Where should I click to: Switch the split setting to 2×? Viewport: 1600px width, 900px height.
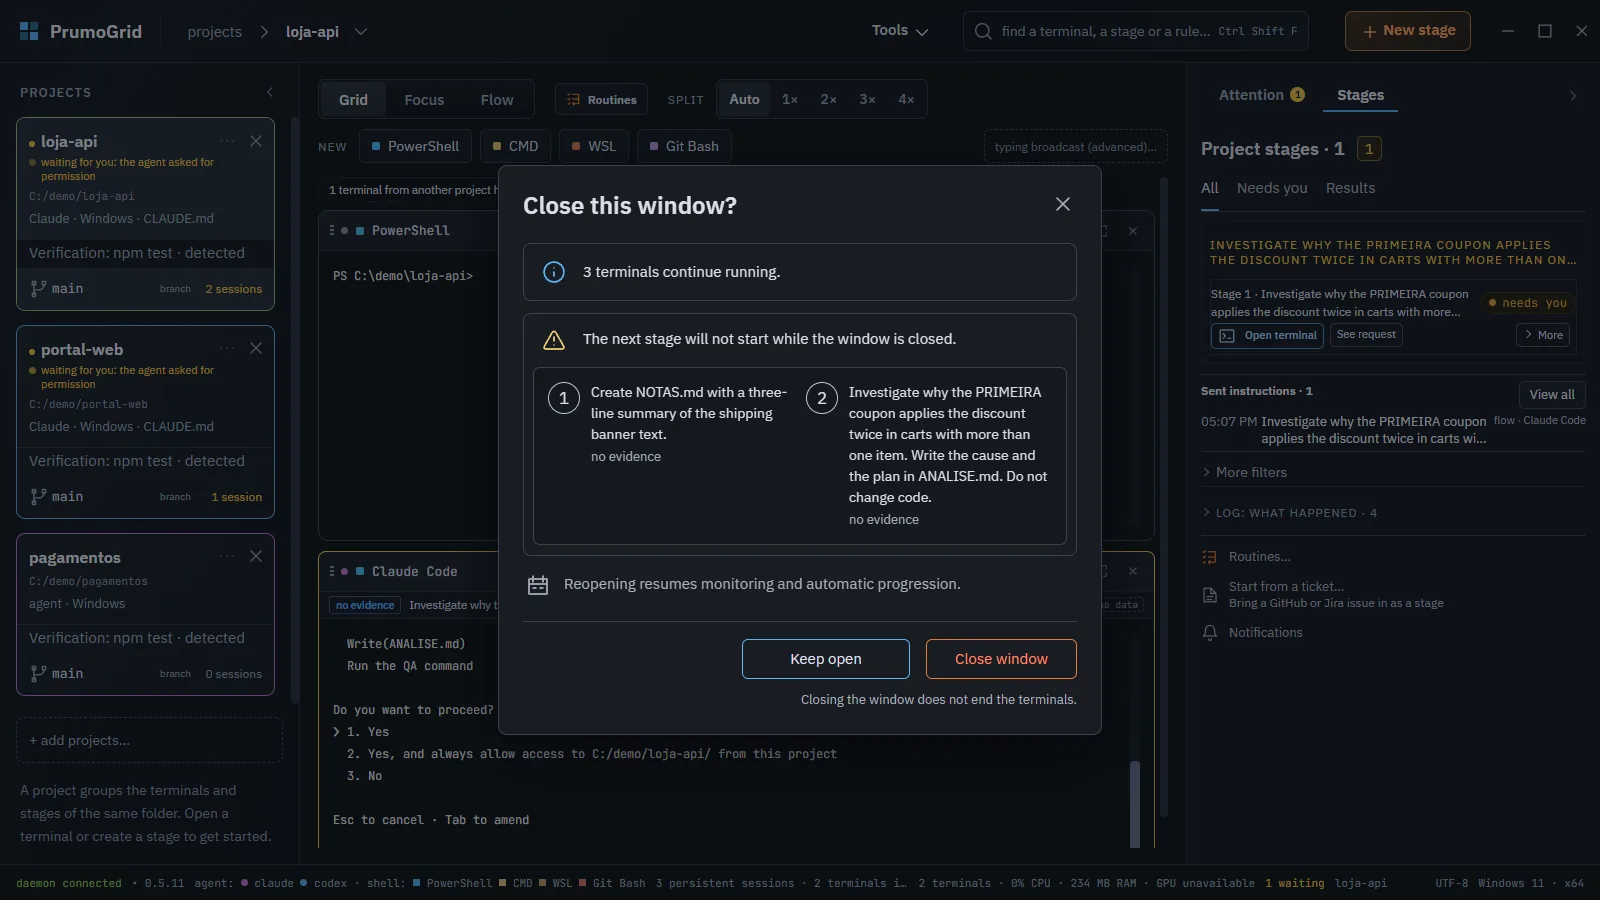coord(828,100)
